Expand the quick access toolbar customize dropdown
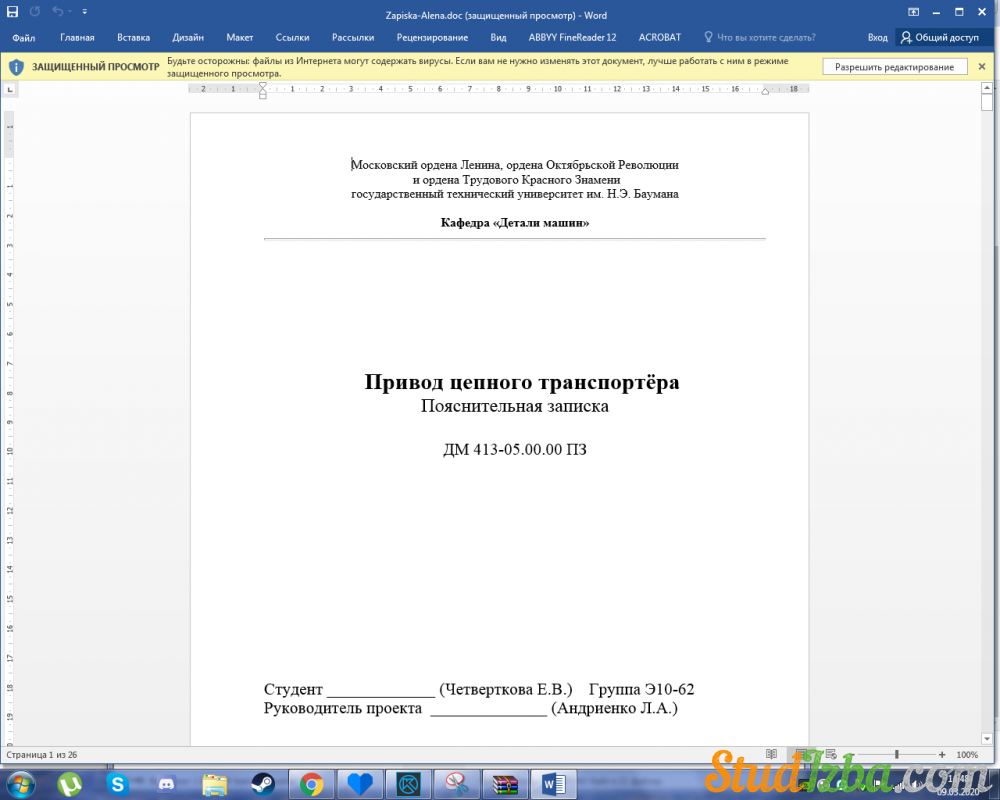Image resolution: width=1000 pixels, height=800 pixels. coord(84,12)
